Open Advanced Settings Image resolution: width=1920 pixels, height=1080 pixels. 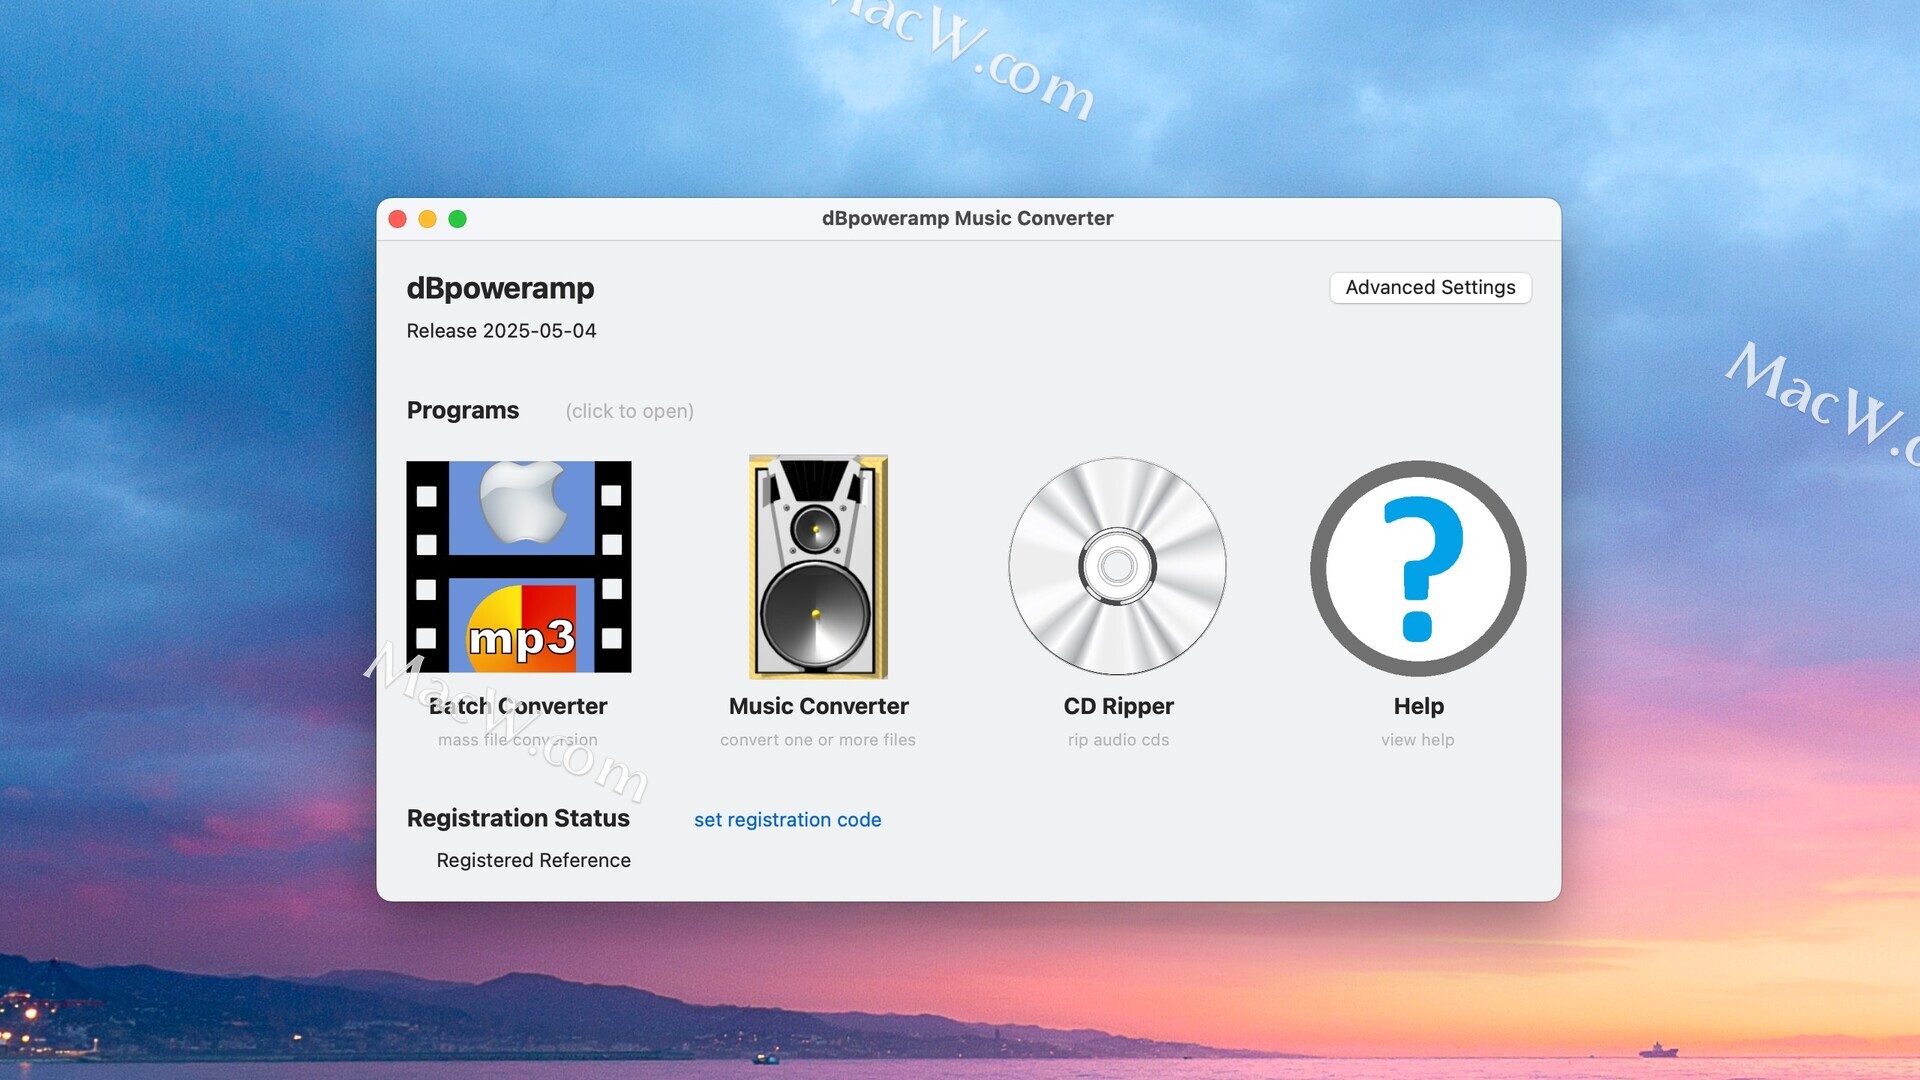(1430, 288)
